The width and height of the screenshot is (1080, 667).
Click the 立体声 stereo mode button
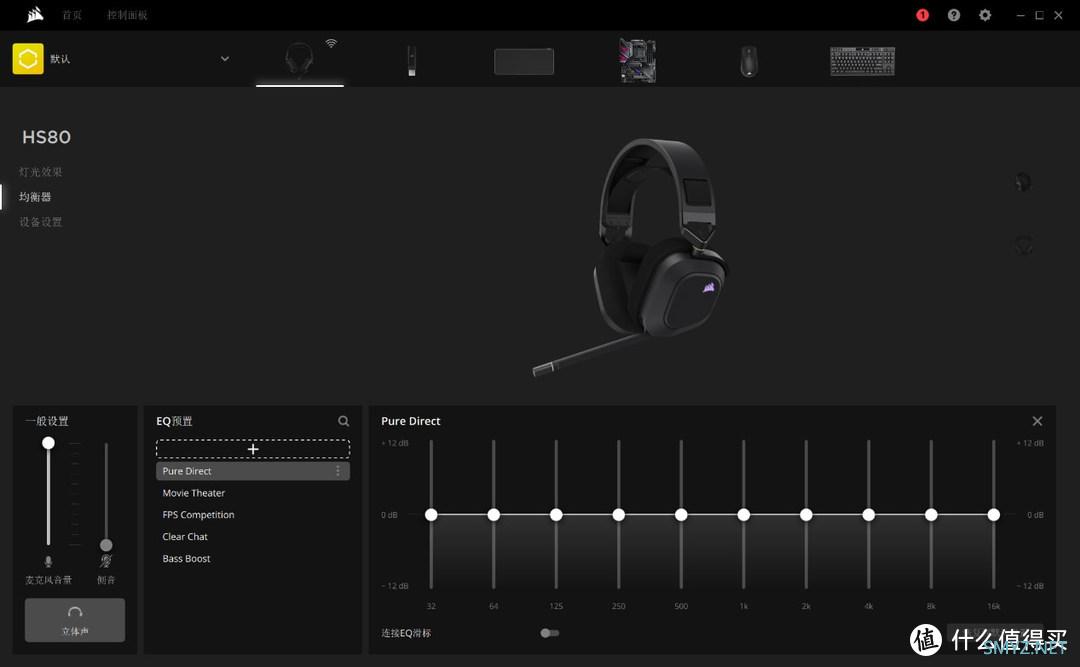pos(75,620)
